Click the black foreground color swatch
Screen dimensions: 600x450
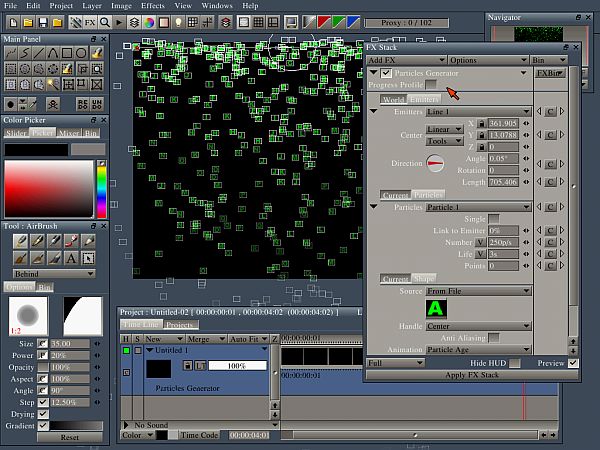pyautogui.click(x=36, y=149)
